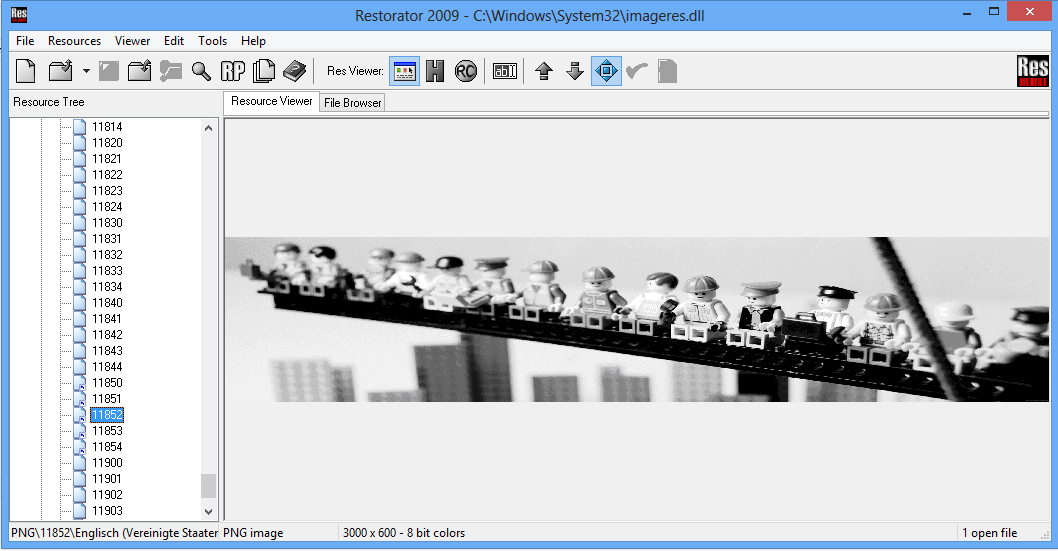1058x551 pixels.
Task: Select resource 11832 in the tree
Action: pos(107,255)
